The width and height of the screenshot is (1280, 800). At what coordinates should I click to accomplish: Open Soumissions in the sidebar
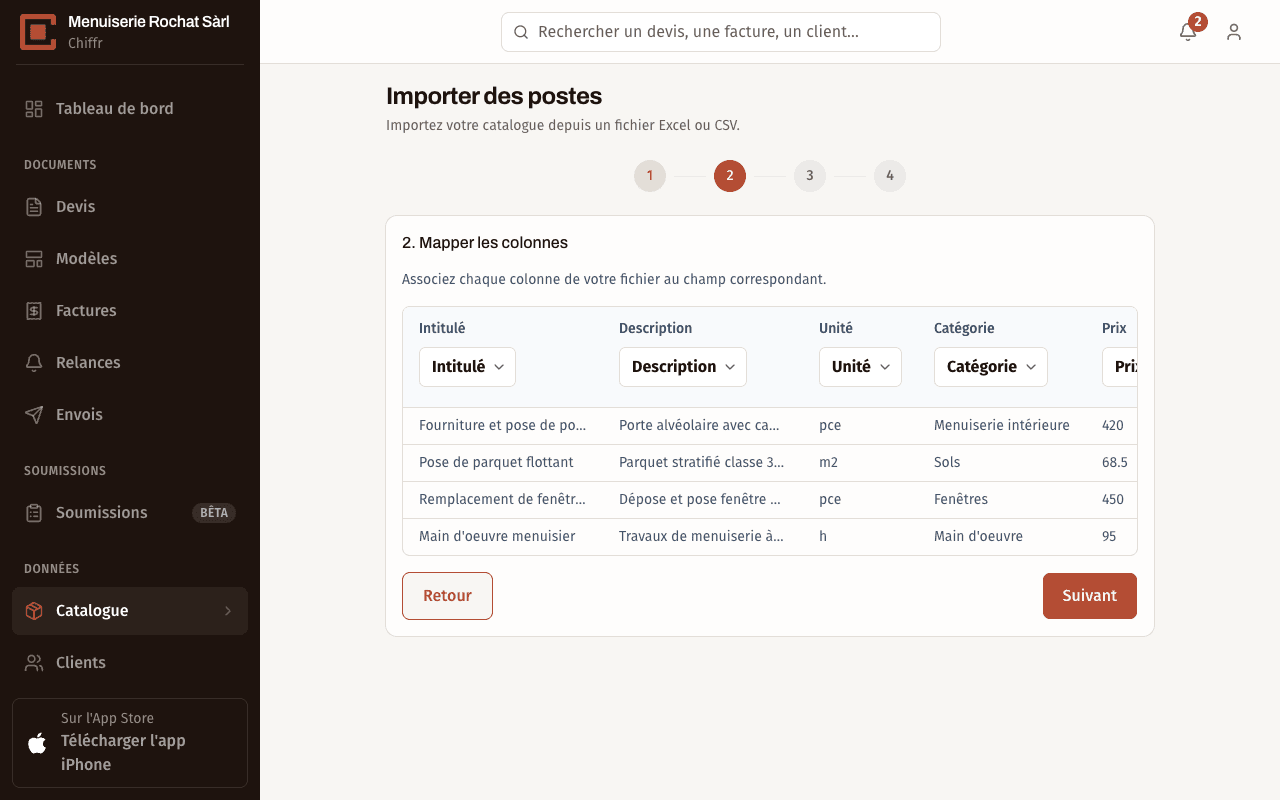pos(130,513)
